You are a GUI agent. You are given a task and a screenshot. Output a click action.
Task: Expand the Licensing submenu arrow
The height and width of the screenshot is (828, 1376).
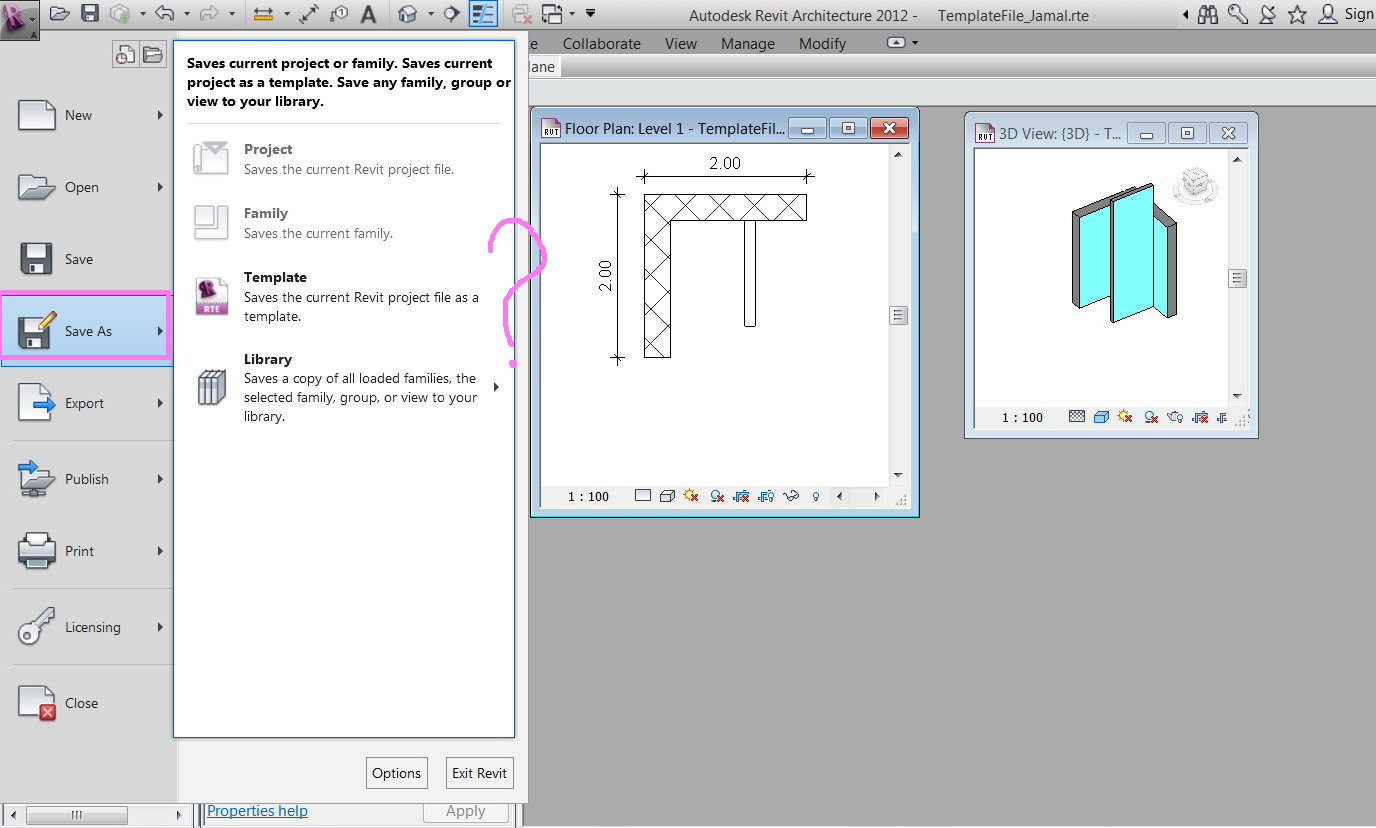click(x=160, y=628)
